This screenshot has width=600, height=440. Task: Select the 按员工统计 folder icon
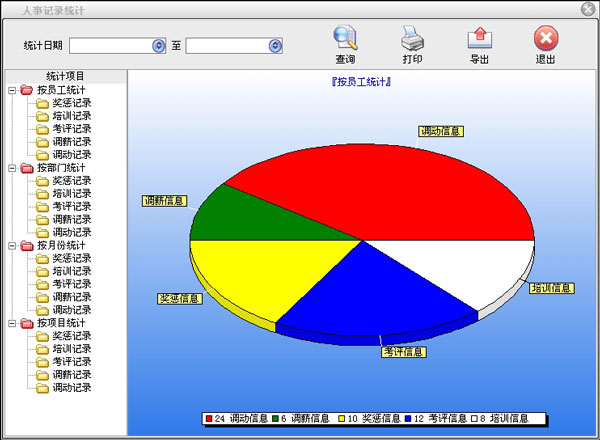click(x=26, y=90)
